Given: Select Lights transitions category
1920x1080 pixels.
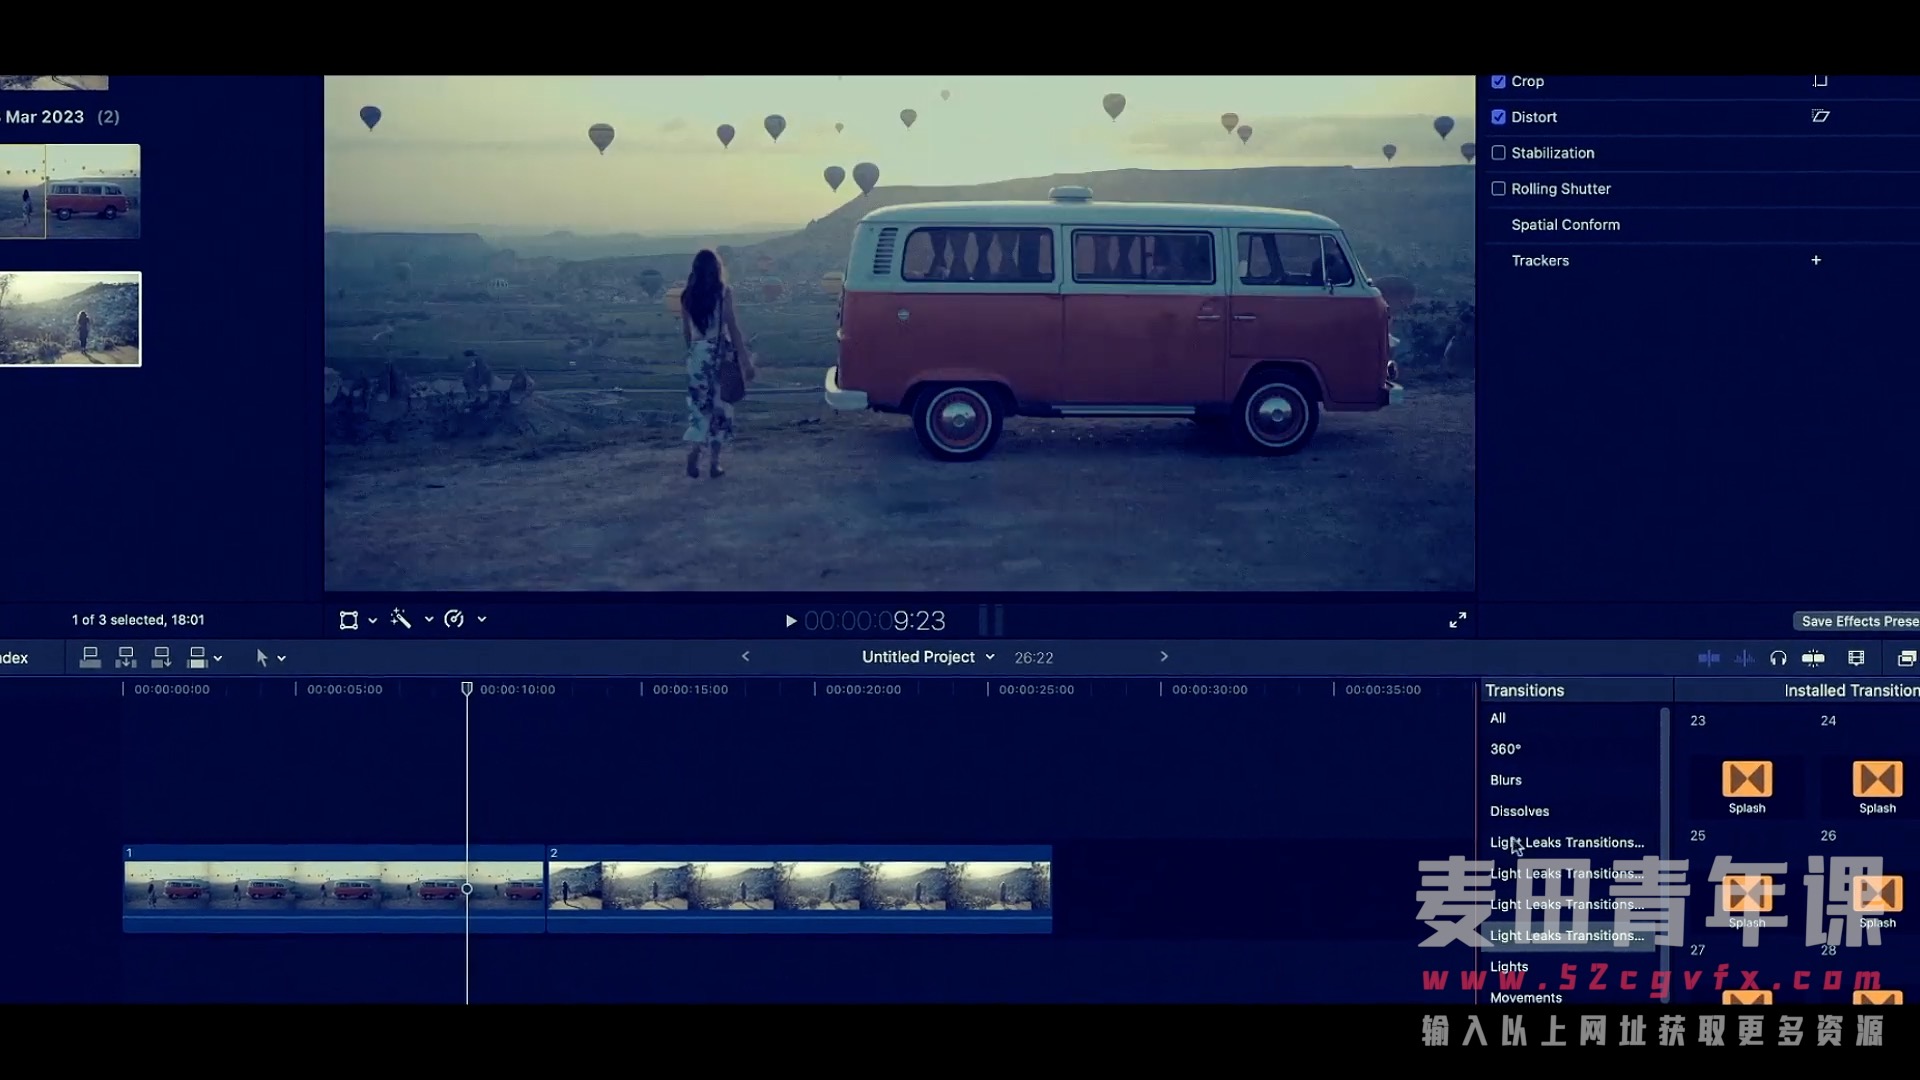Looking at the screenshot, I should [x=1509, y=967].
